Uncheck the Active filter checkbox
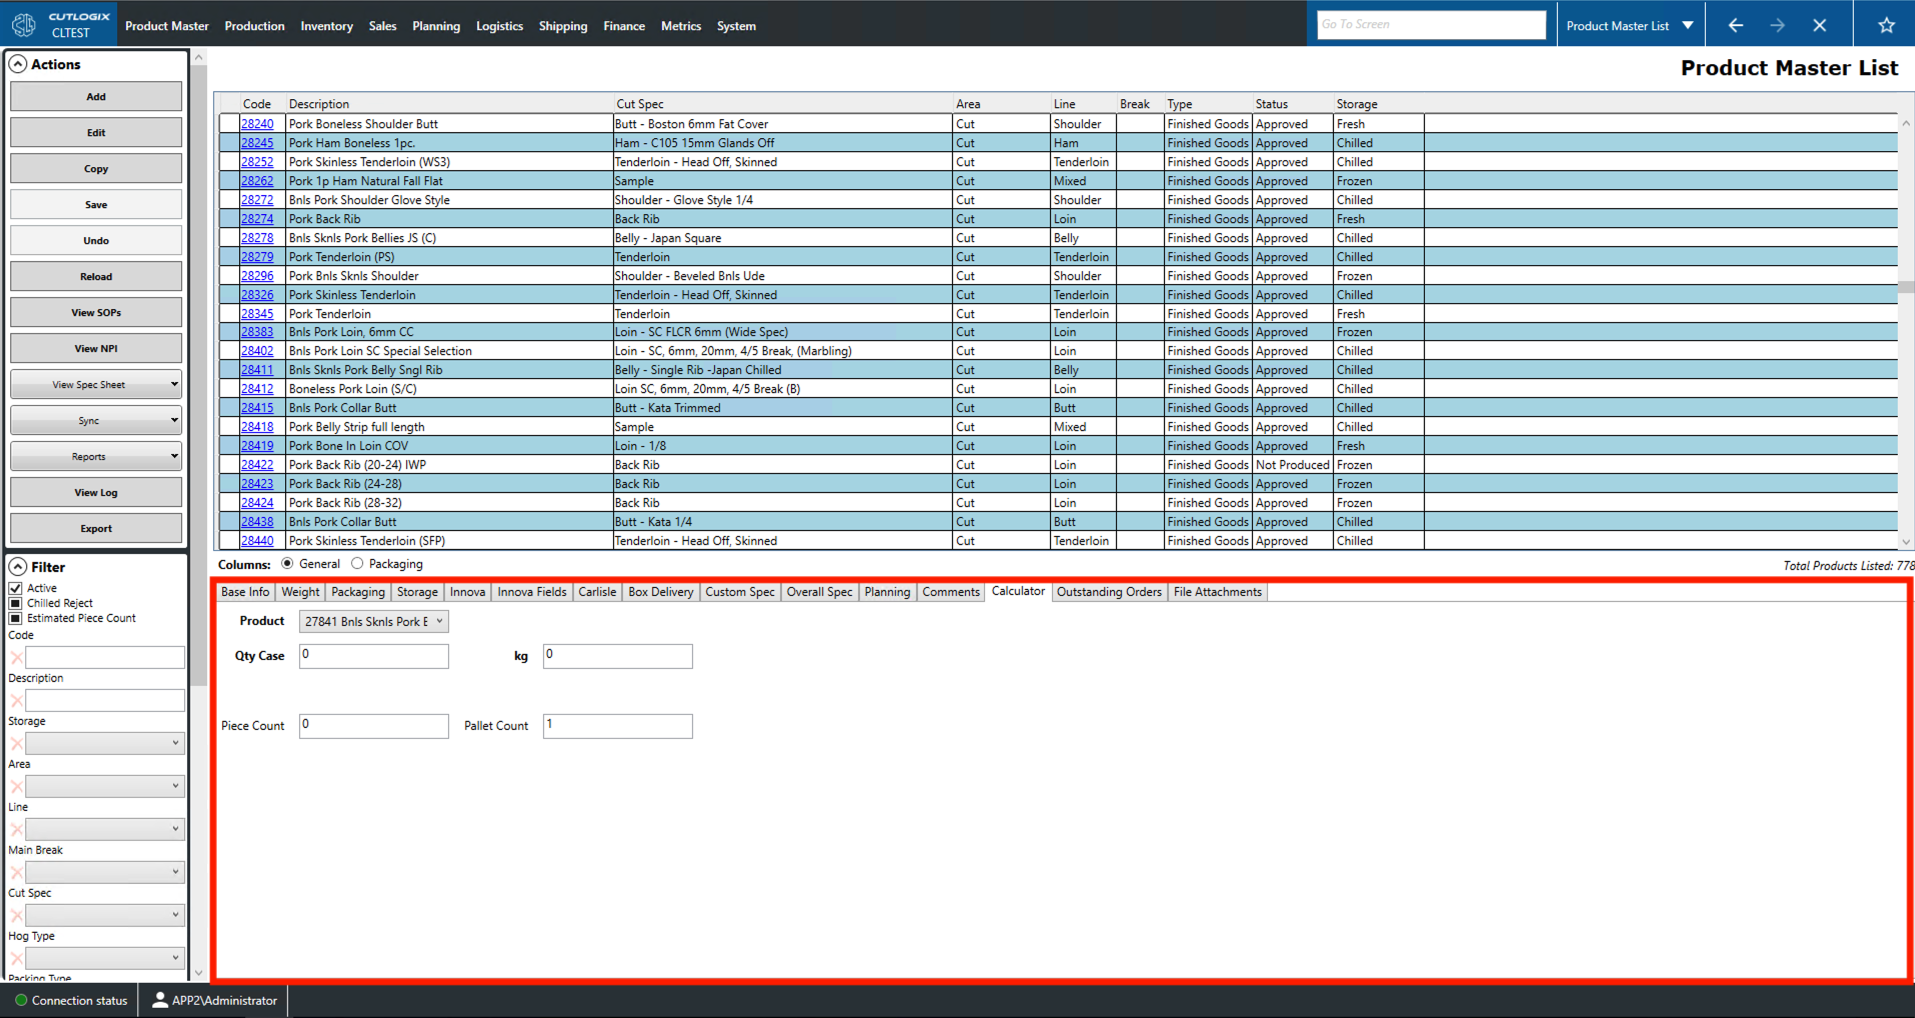The height and width of the screenshot is (1018, 1915). click(x=15, y=587)
